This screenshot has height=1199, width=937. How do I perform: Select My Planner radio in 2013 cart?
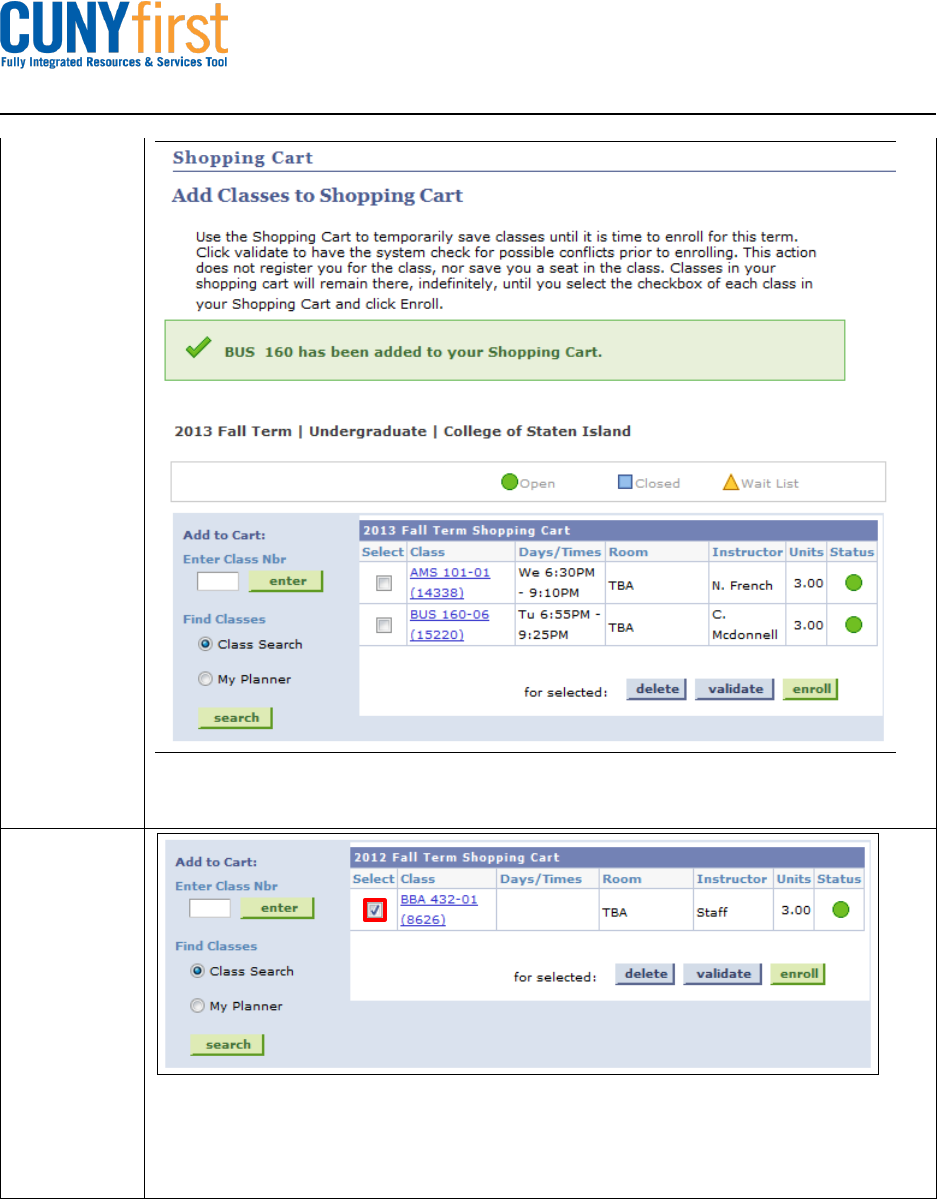[x=205, y=679]
